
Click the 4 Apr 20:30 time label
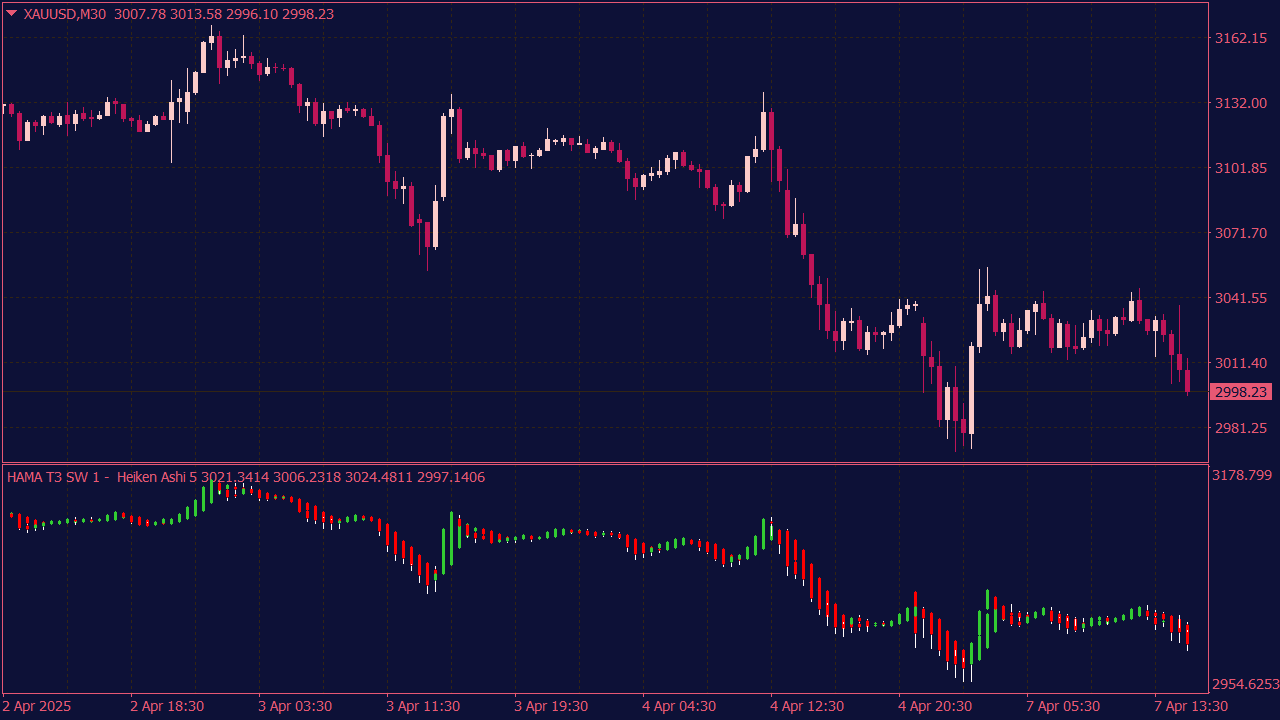(935, 706)
